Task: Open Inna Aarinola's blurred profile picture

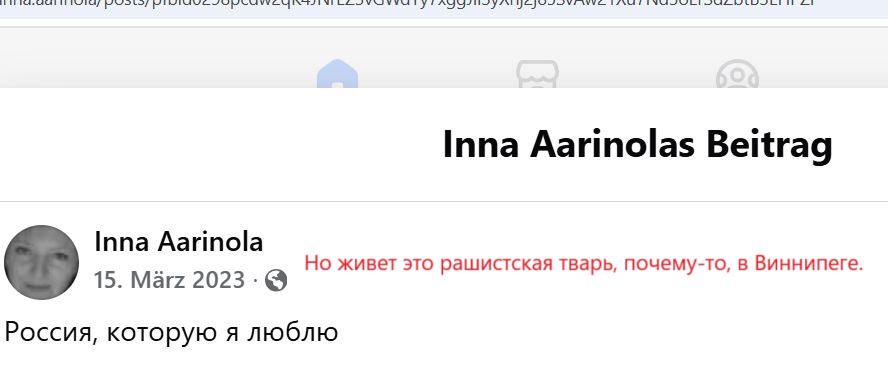Action: [41, 262]
